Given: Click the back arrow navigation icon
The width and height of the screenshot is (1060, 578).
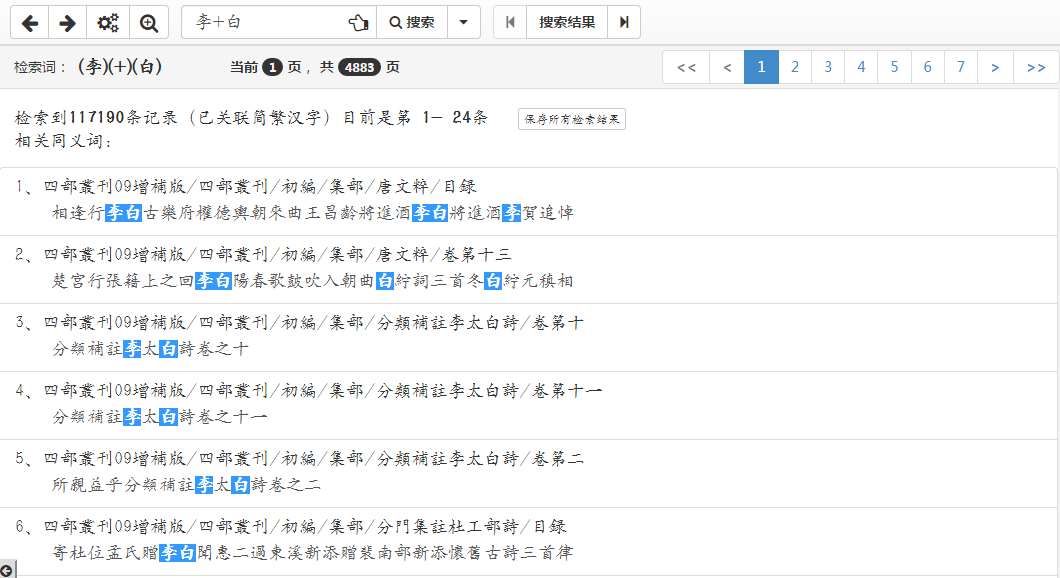Looking at the screenshot, I should tap(29, 22).
